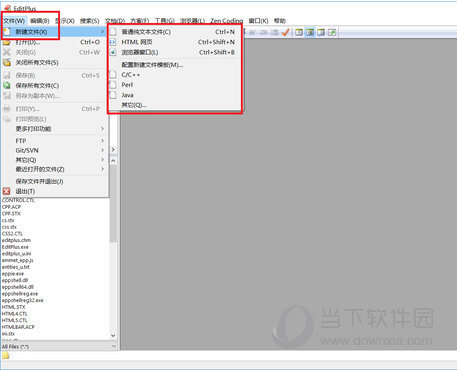Expand the 新建文件(X) submenu arrow

pos(102,32)
